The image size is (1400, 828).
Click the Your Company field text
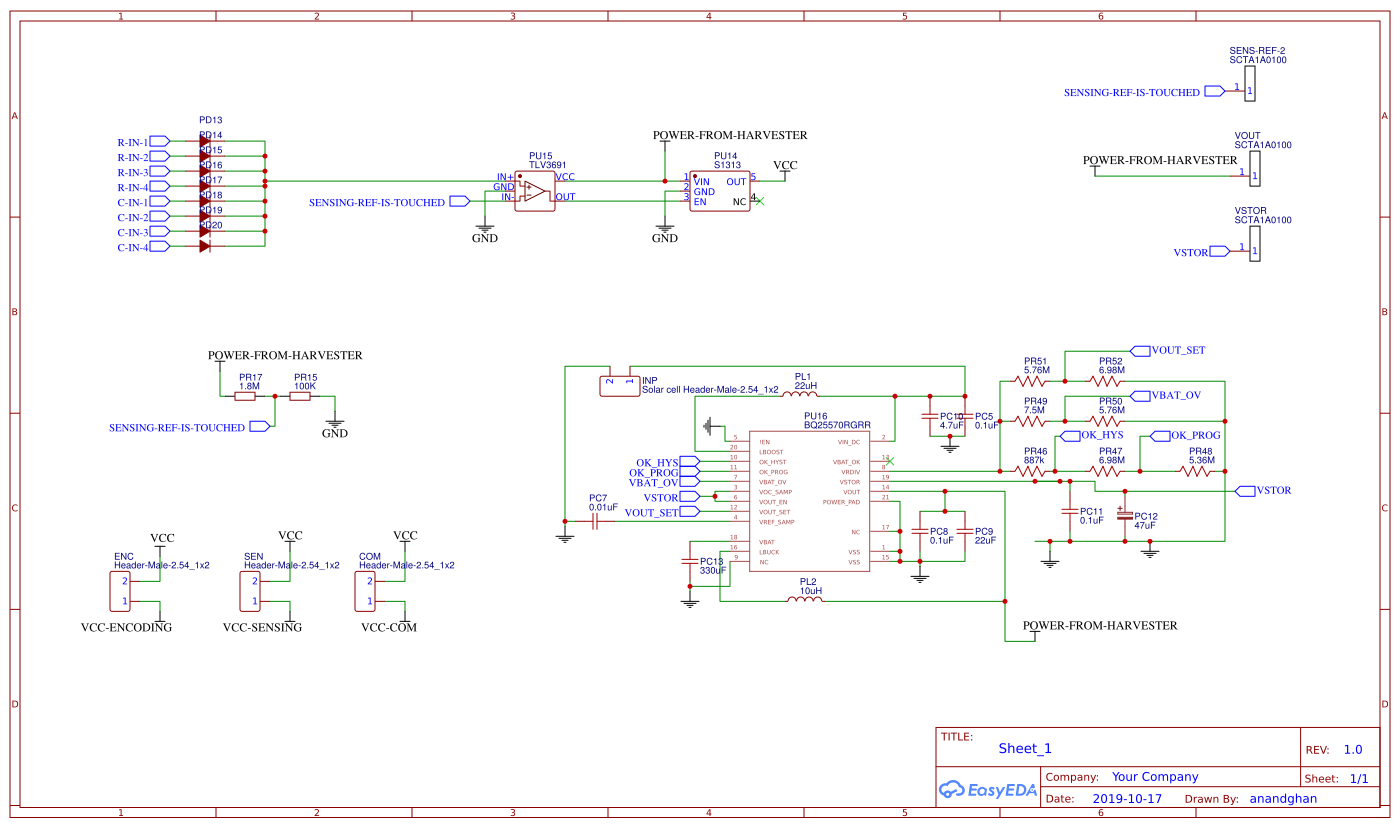[x=1155, y=777]
